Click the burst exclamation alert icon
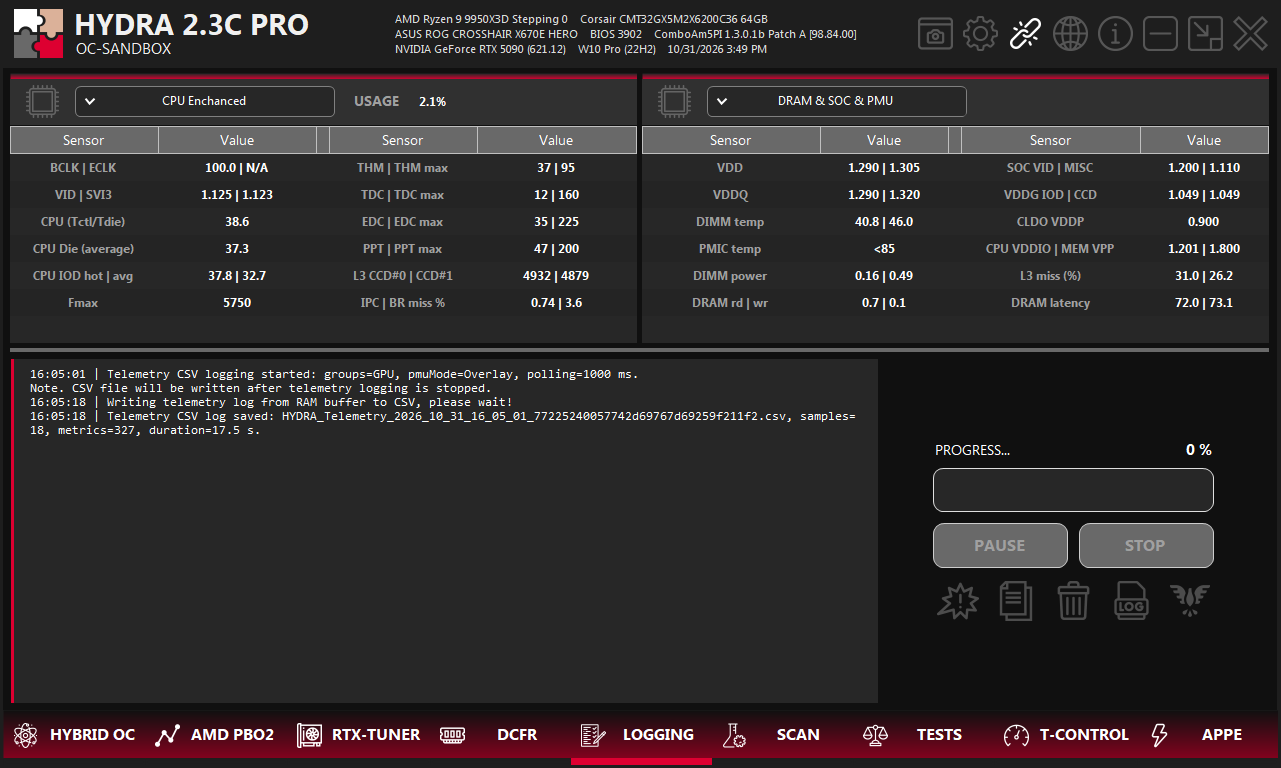1281x768 pixels. coord(958,600)
